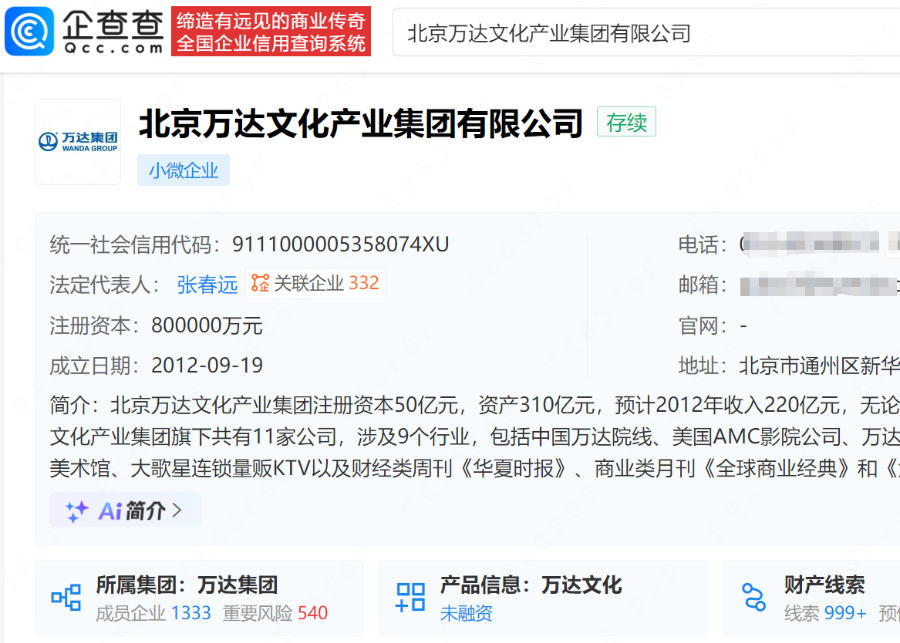Click the red slogan banner
Screen dimensions: 900x643
click(271, 32)
